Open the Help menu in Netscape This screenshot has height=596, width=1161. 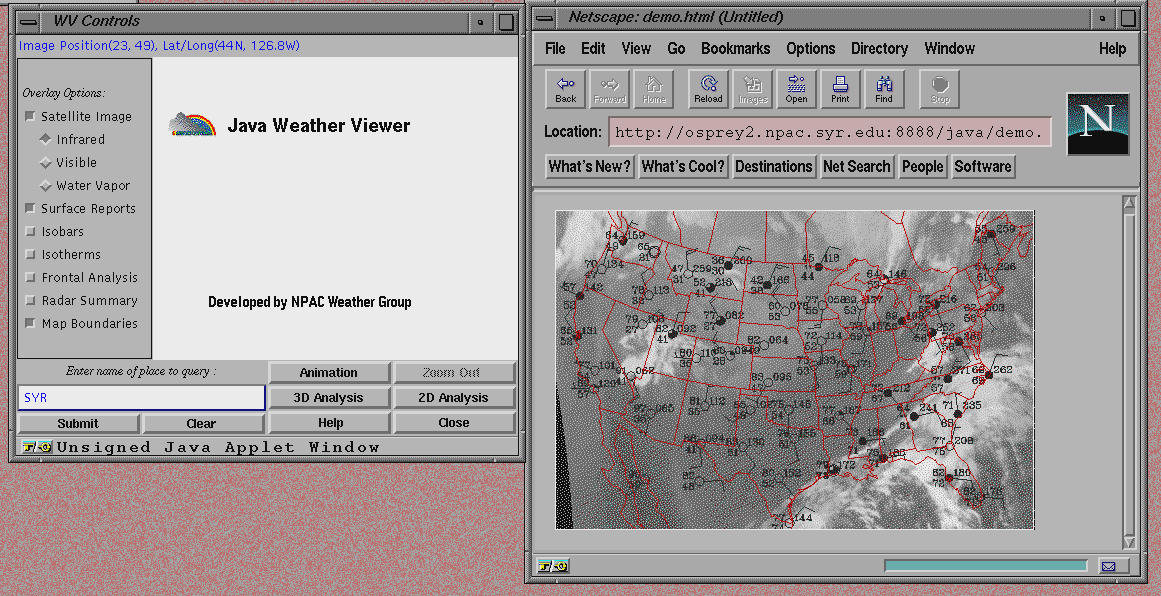1112,49
